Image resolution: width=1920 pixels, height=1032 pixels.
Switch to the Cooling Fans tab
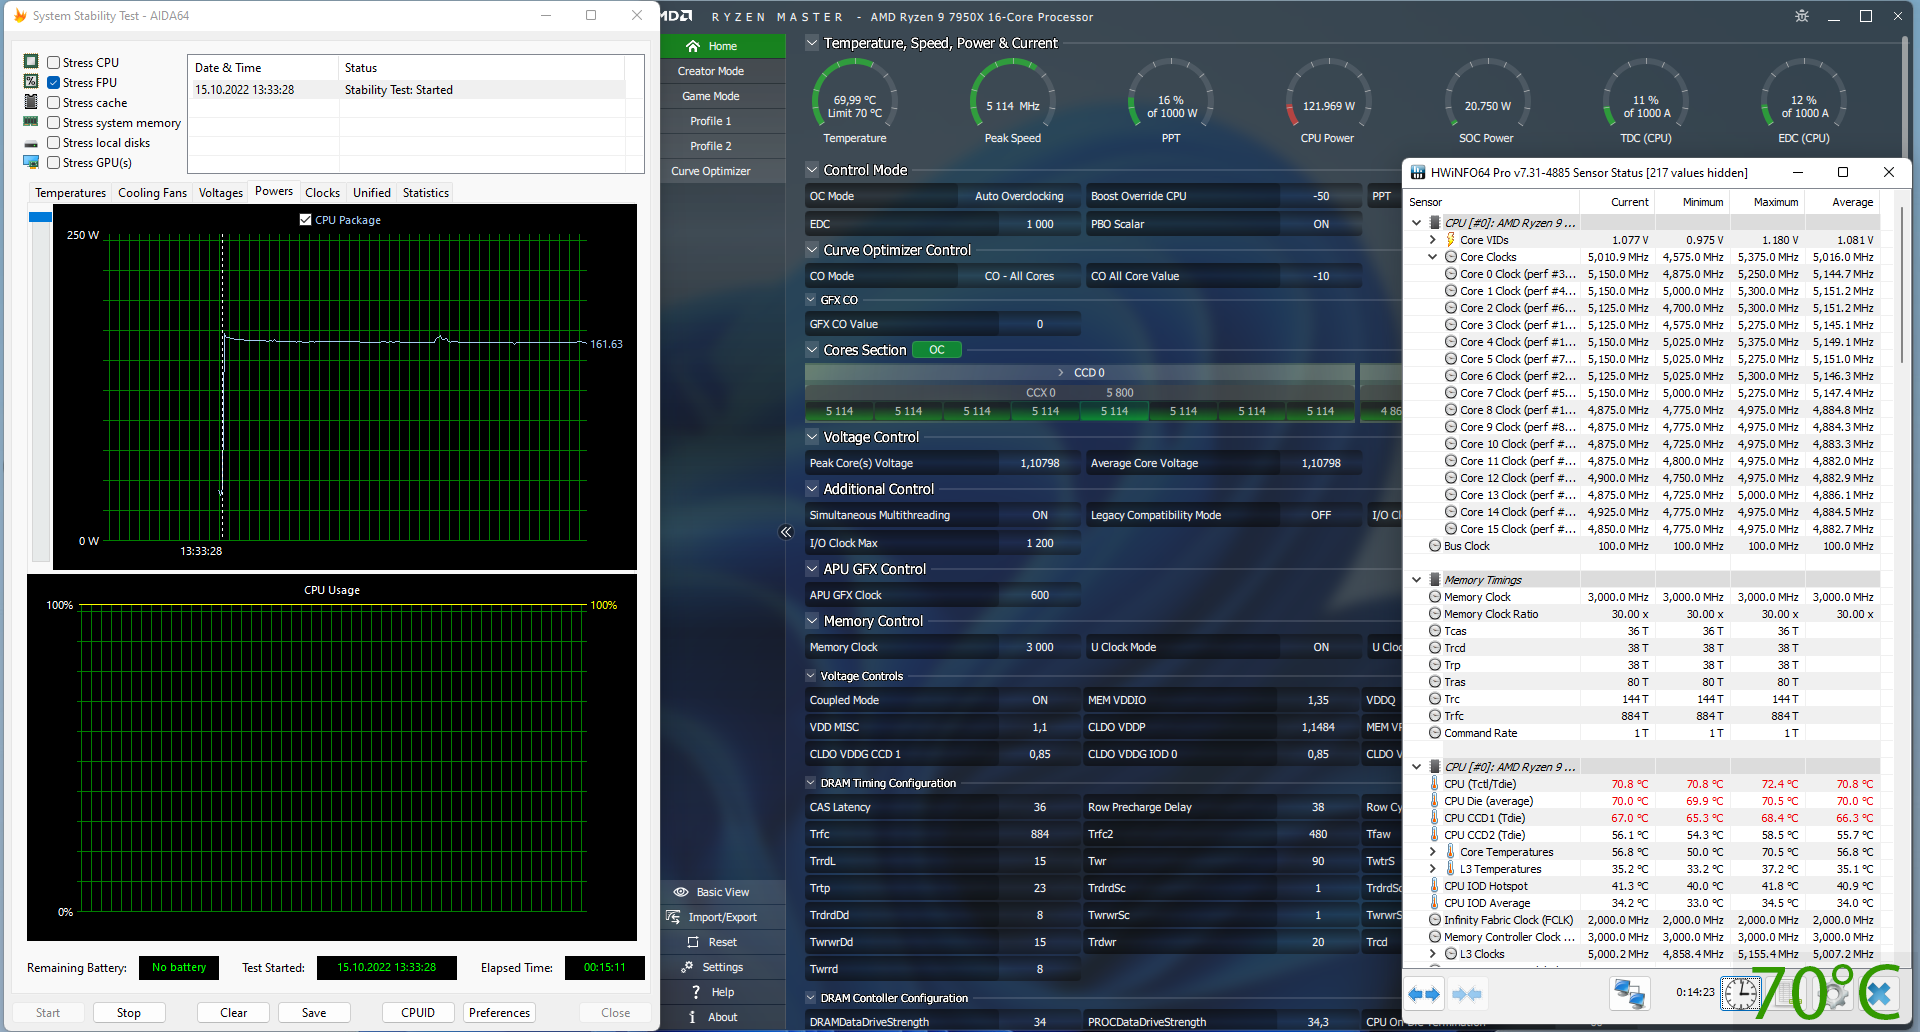[152, 193]
